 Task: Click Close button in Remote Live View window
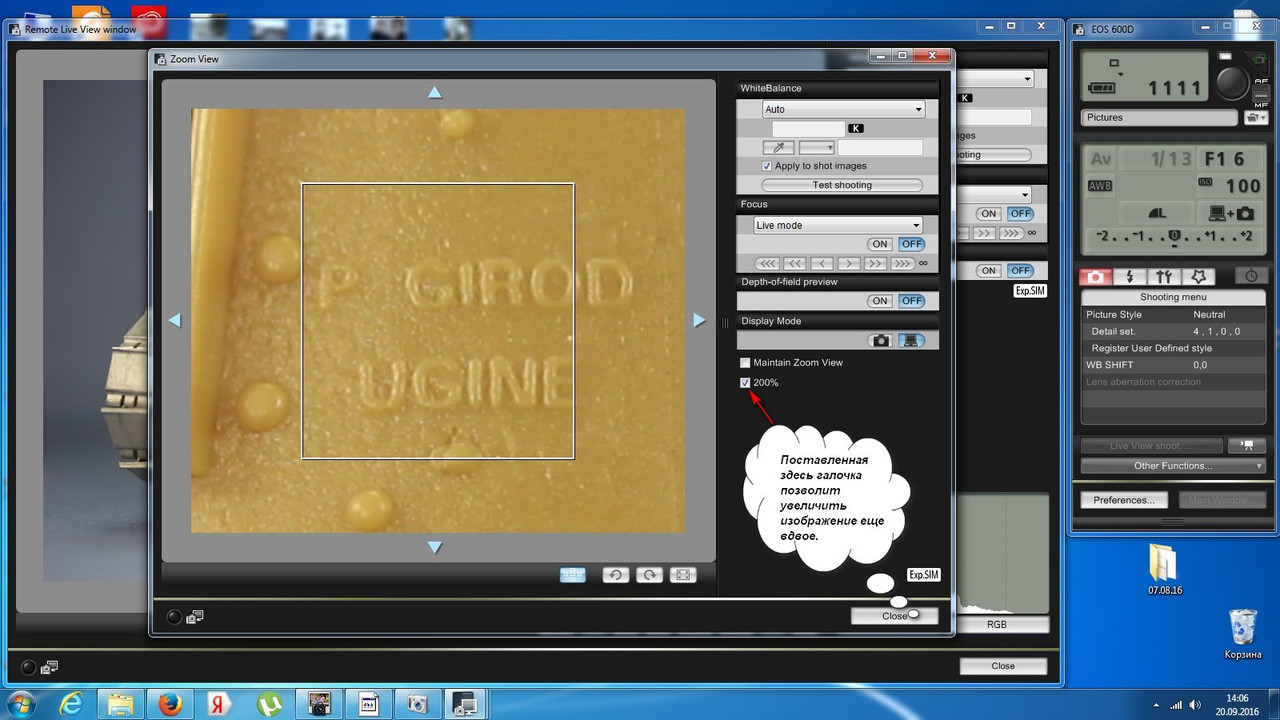(x=1003, y=666)
